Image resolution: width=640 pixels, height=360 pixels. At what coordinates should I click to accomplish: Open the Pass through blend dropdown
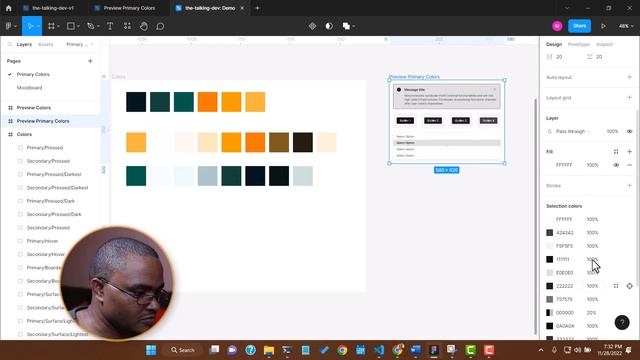573,131
